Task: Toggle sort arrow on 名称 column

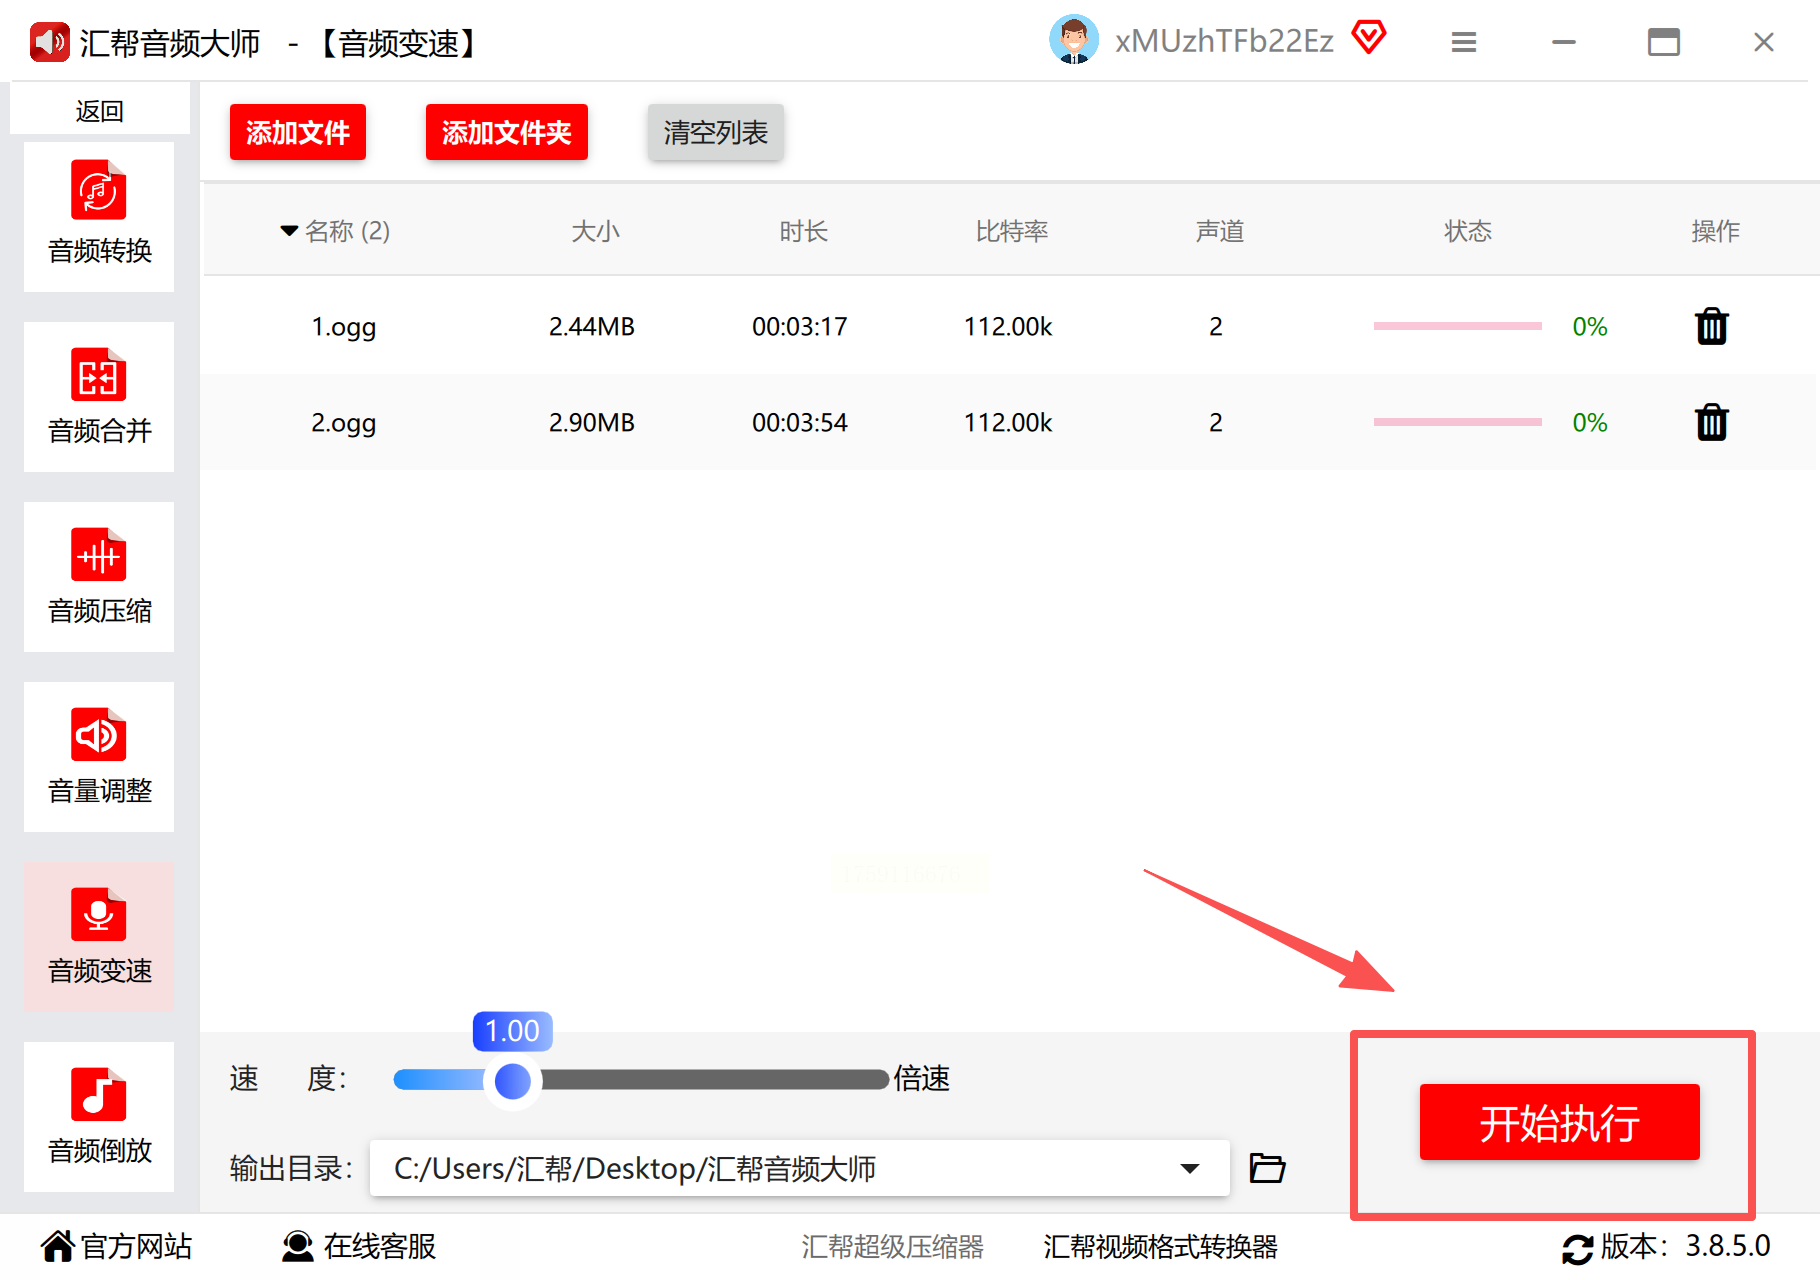Action: coord(289,231)
